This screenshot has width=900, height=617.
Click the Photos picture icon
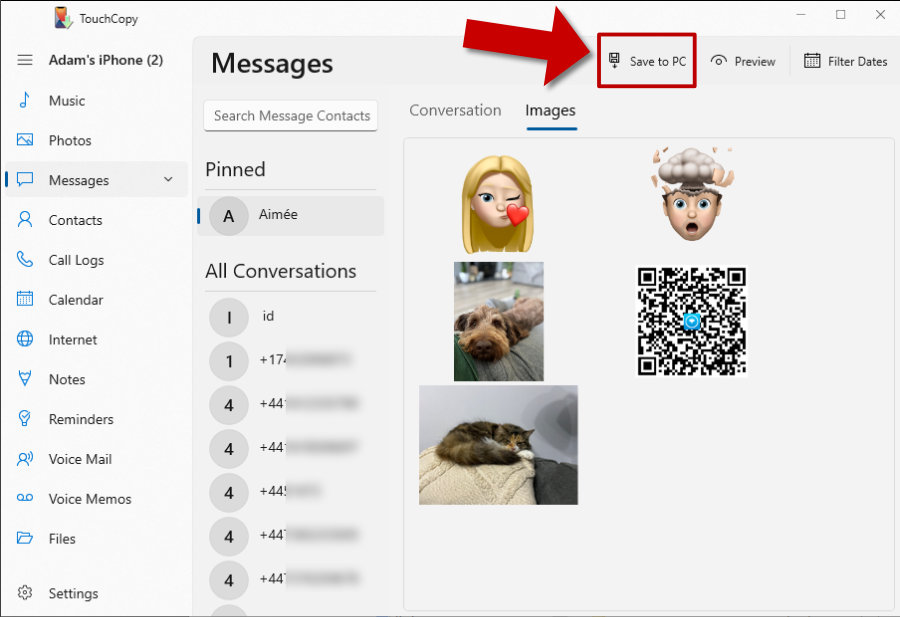coord(25,140)
